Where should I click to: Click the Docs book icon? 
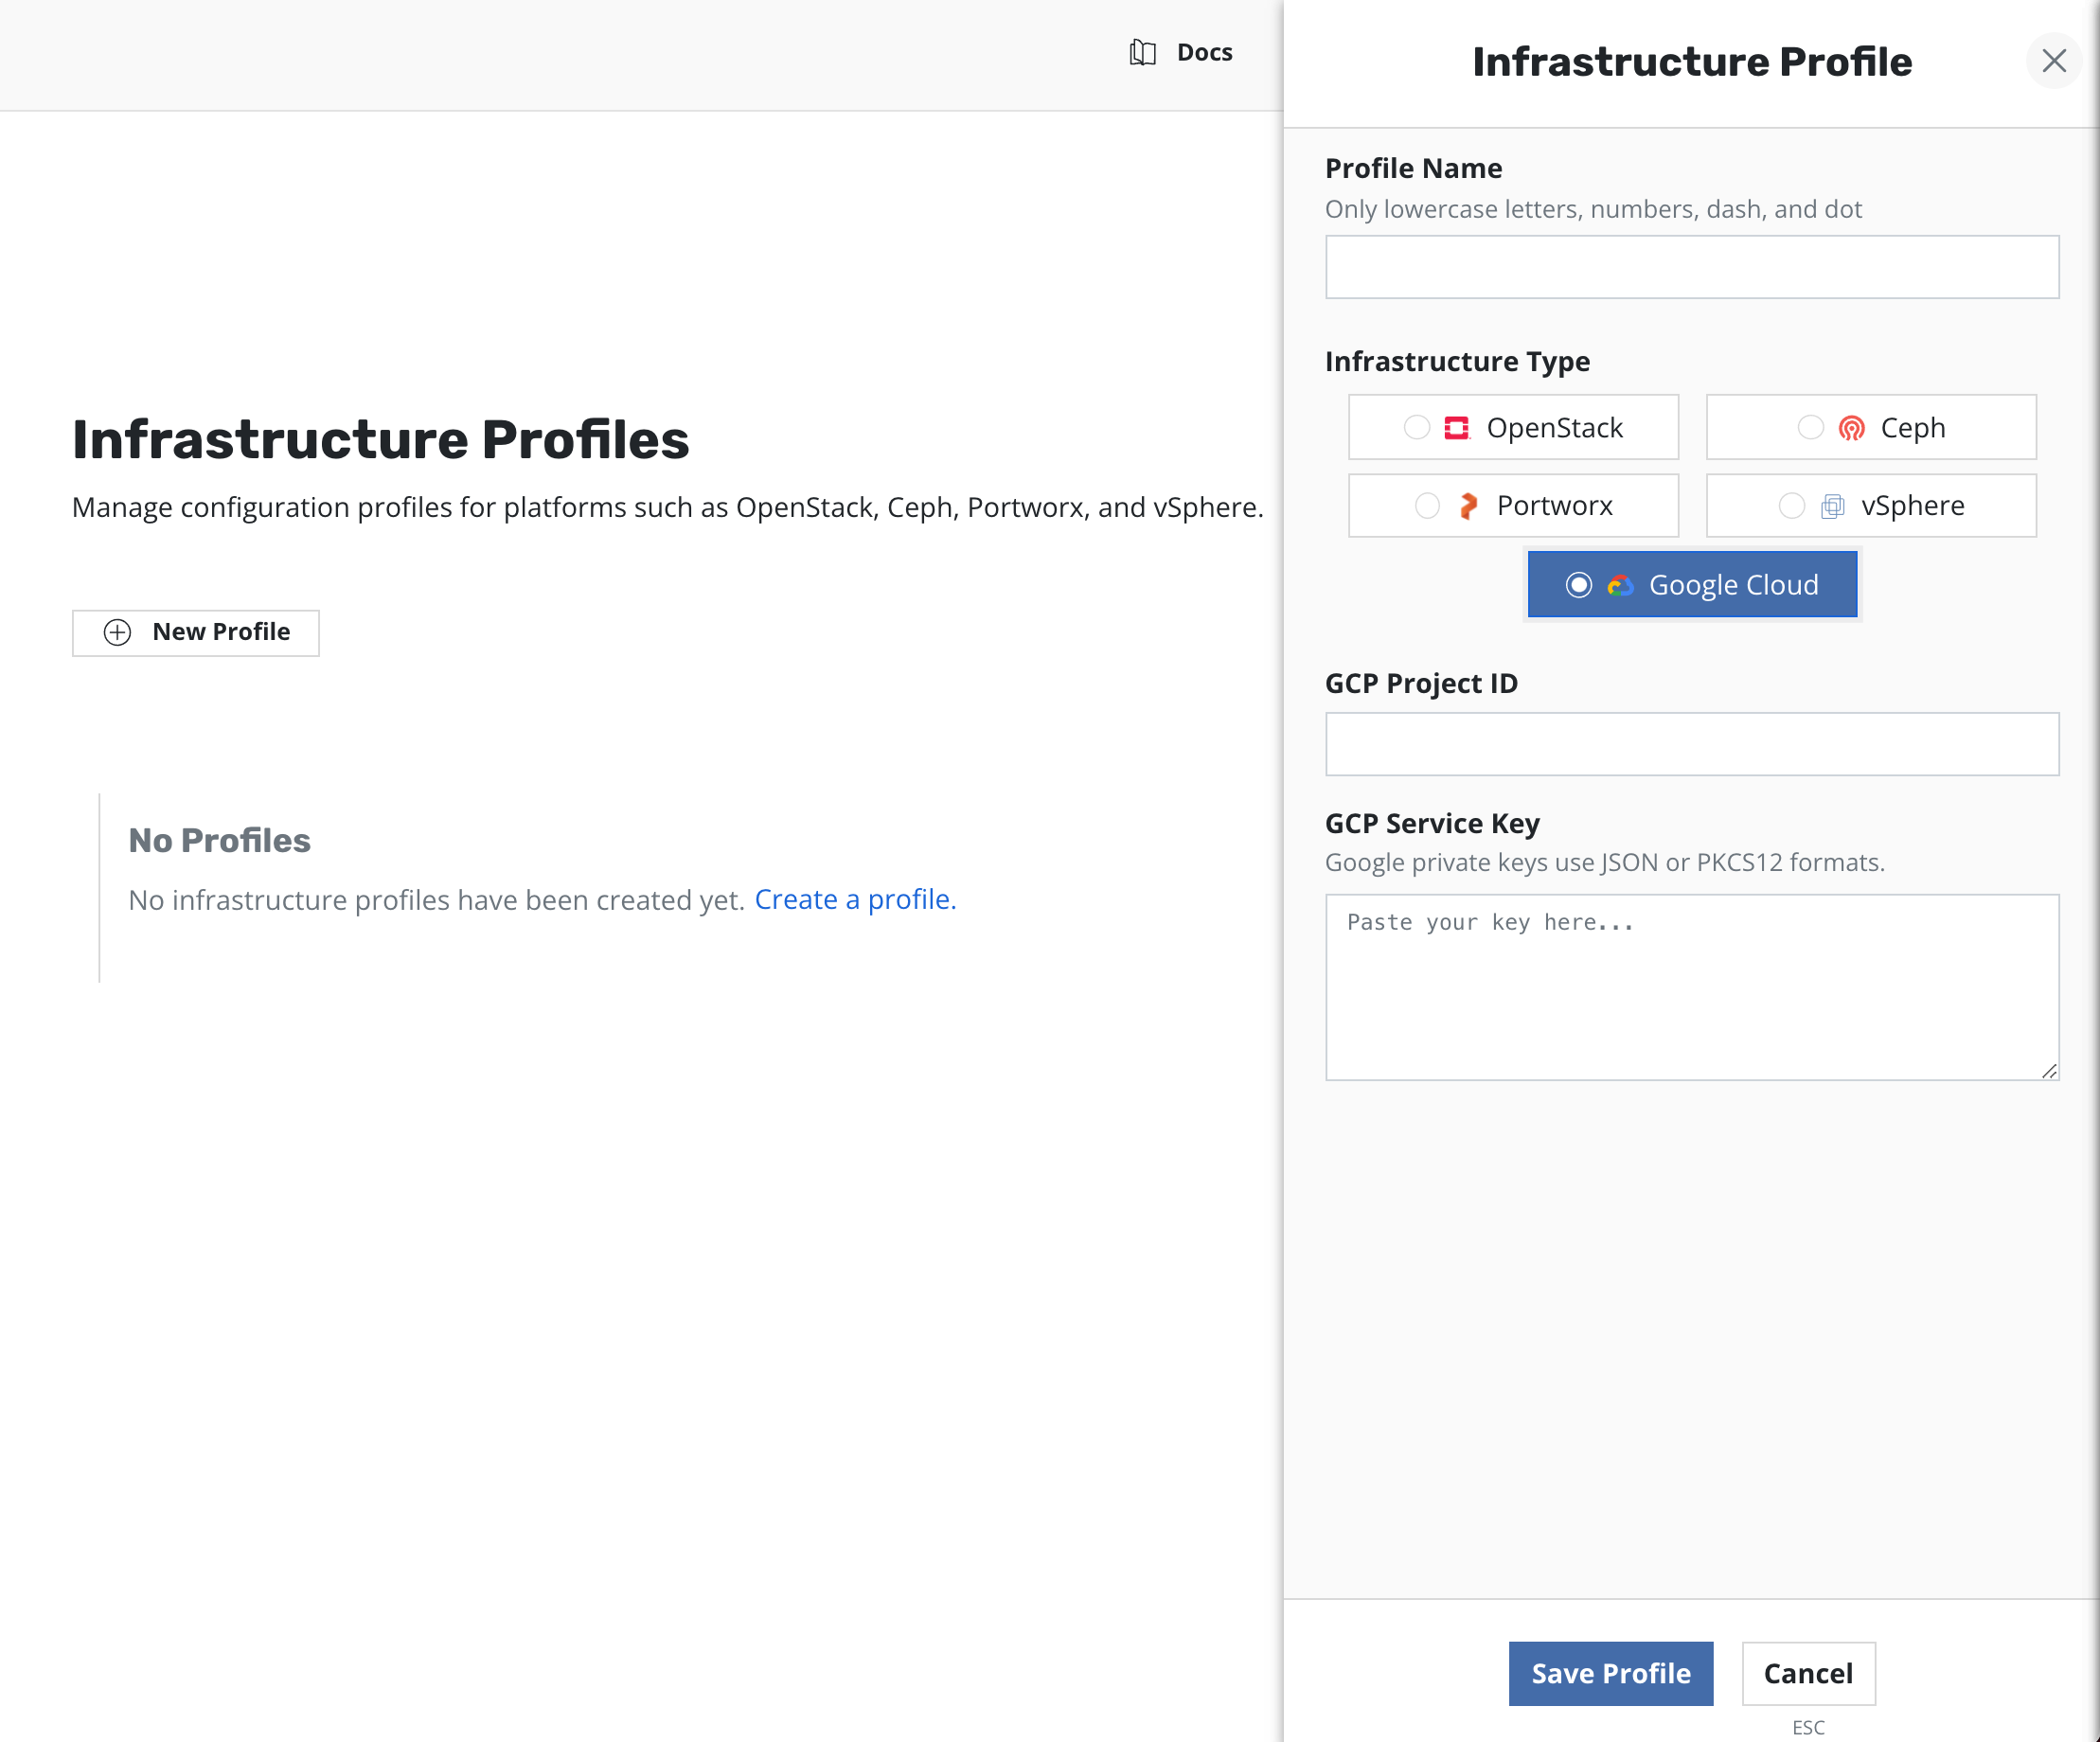point(1142,52)
